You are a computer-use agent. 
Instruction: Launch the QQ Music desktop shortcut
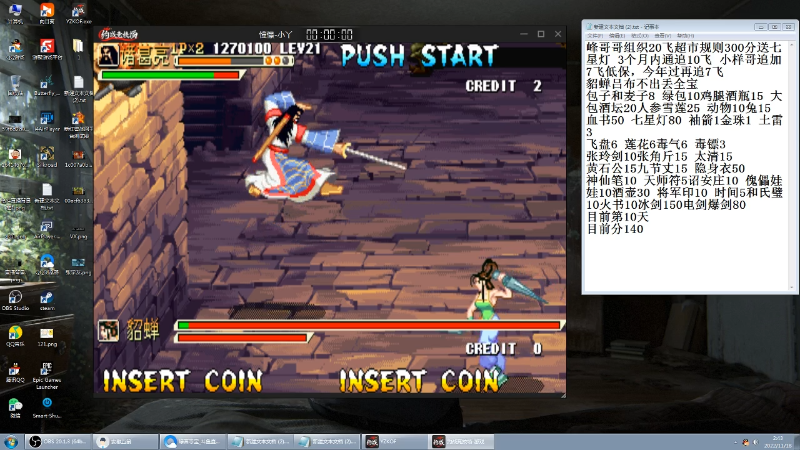pos(15,336)
